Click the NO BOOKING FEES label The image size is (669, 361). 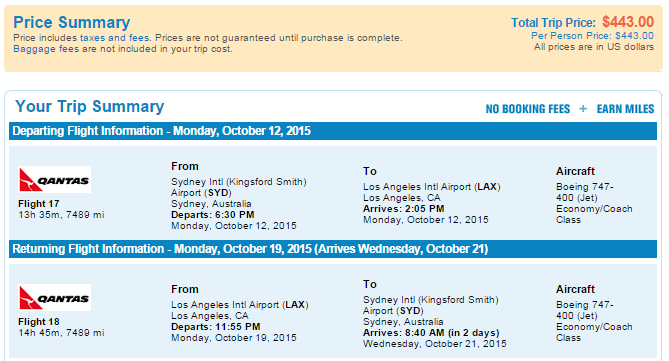(x=528, y=109)
